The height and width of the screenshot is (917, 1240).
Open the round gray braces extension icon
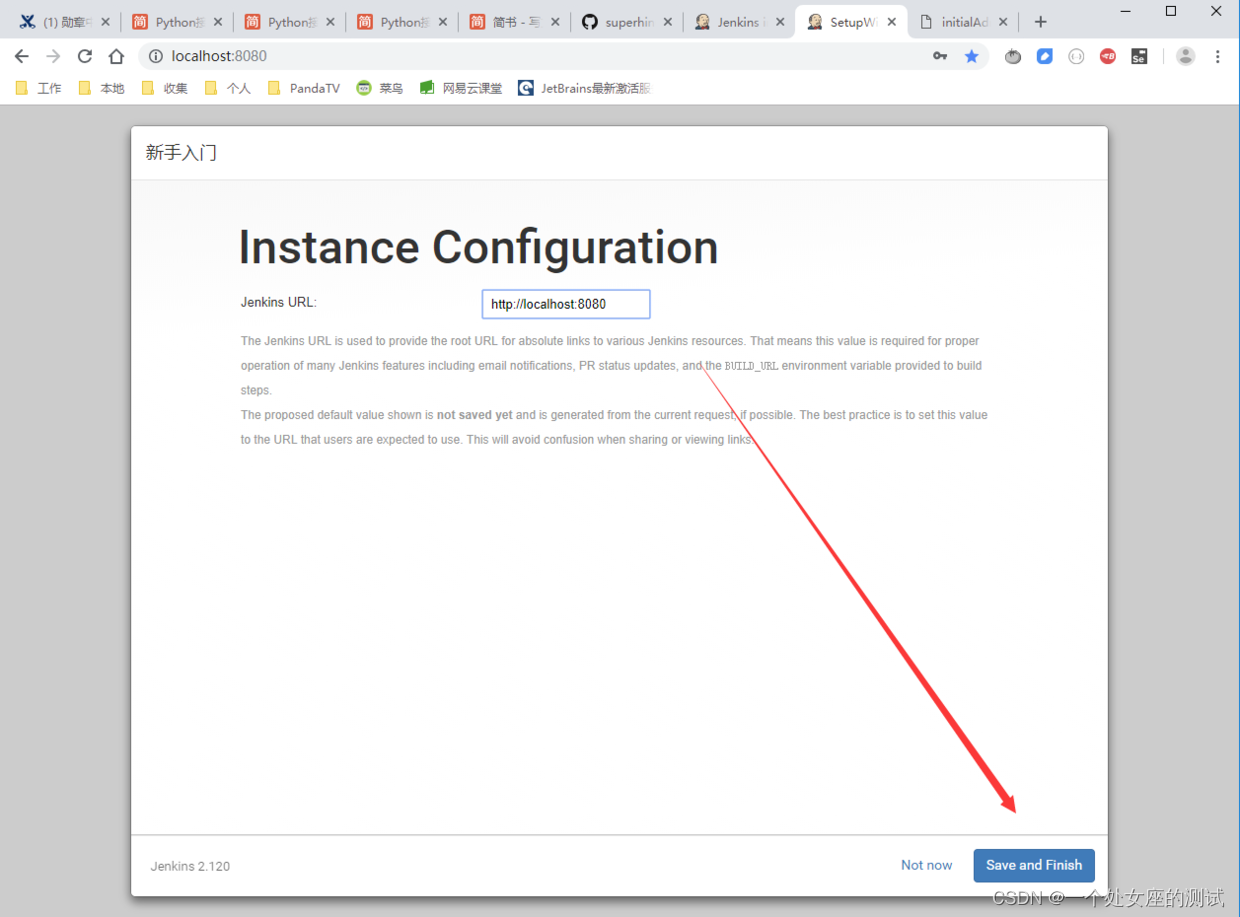1076,56
